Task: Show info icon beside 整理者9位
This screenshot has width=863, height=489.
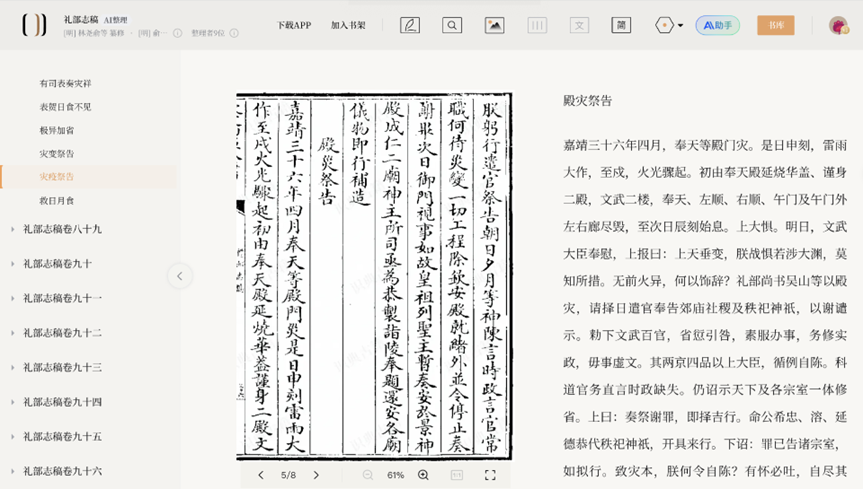Action: pos(234,33)
